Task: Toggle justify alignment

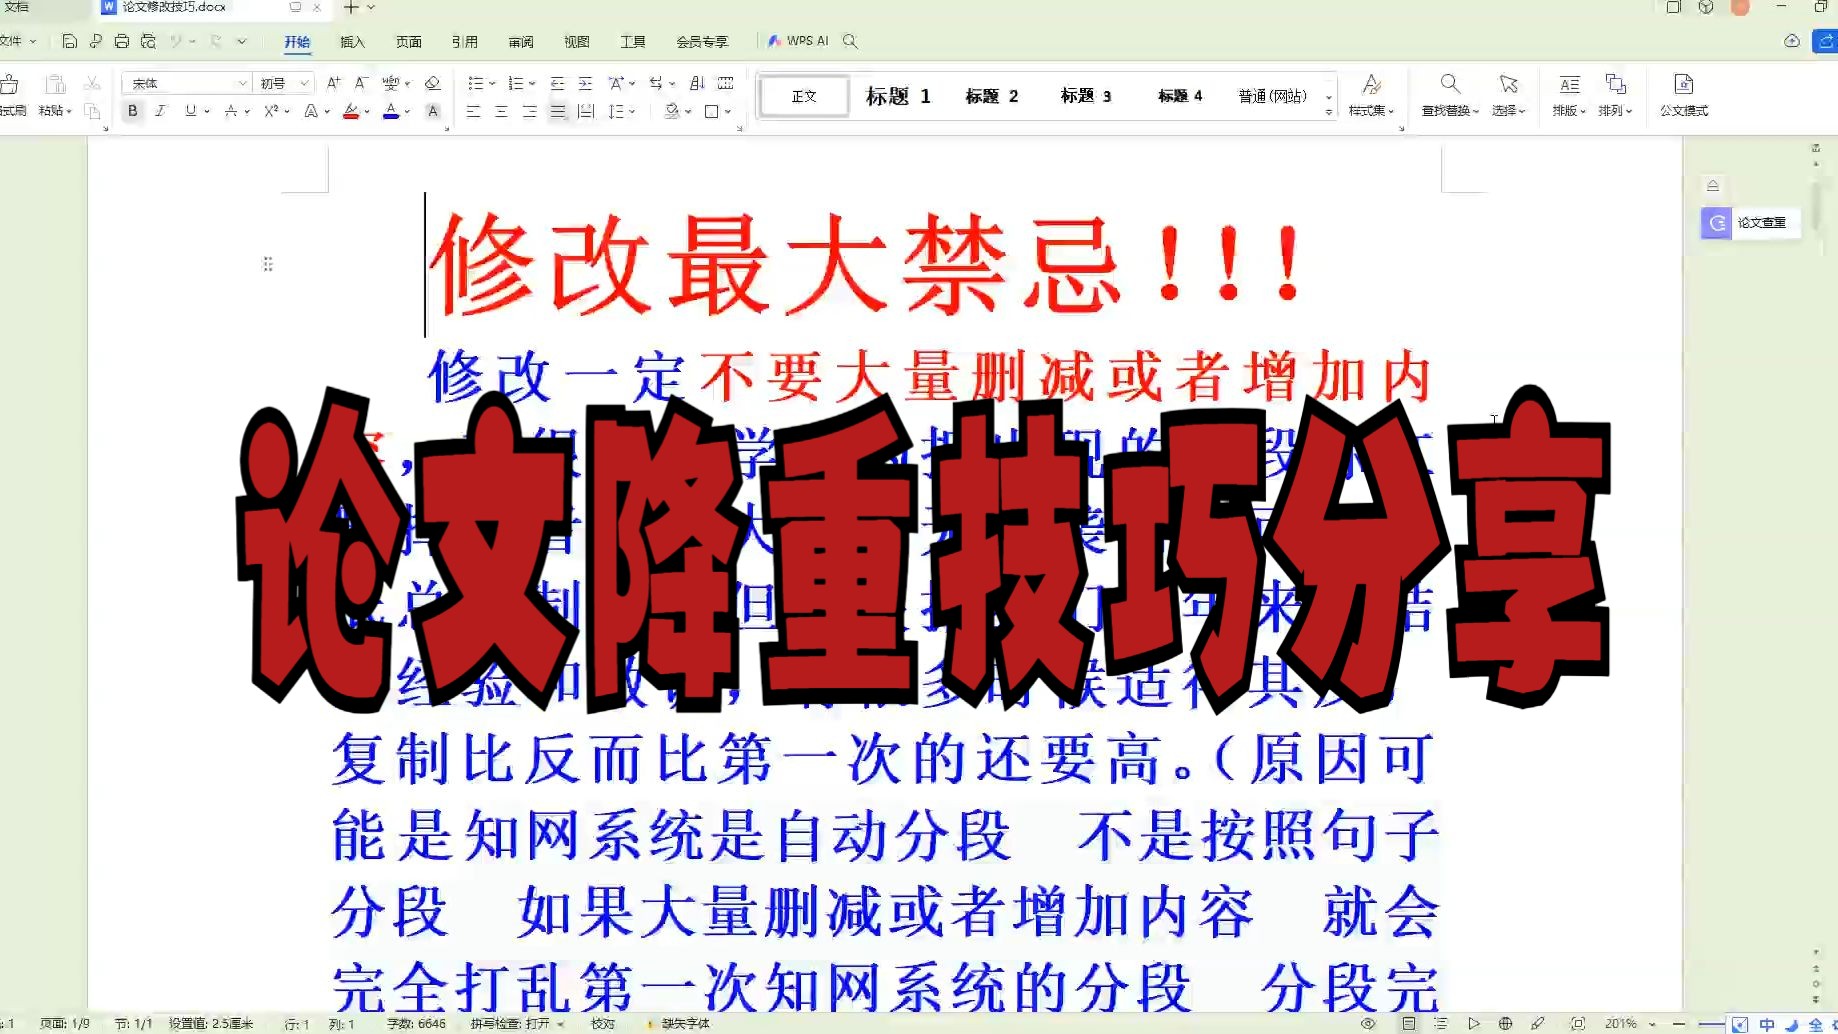Action: (x=558, y=111)
